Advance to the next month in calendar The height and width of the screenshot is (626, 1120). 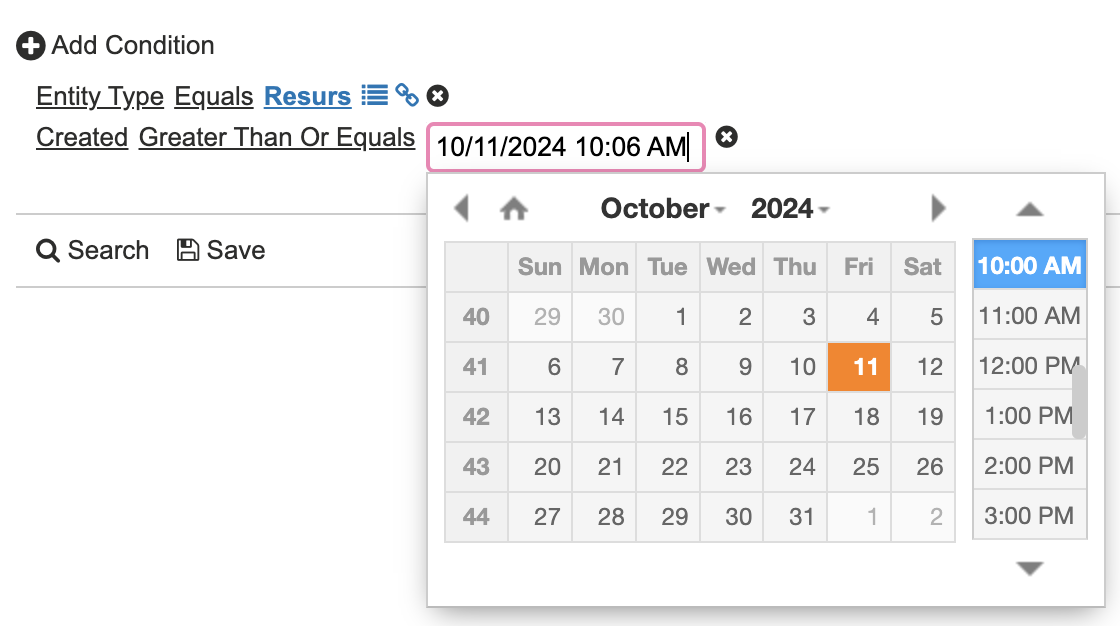938,208
